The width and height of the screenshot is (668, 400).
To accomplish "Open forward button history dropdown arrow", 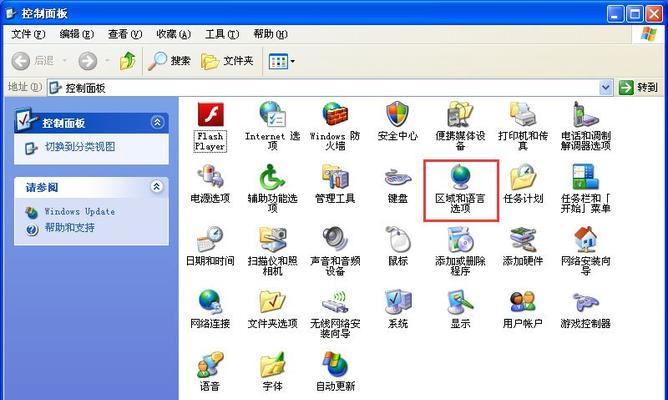I will pyautogui.click(x=107, y=61).
